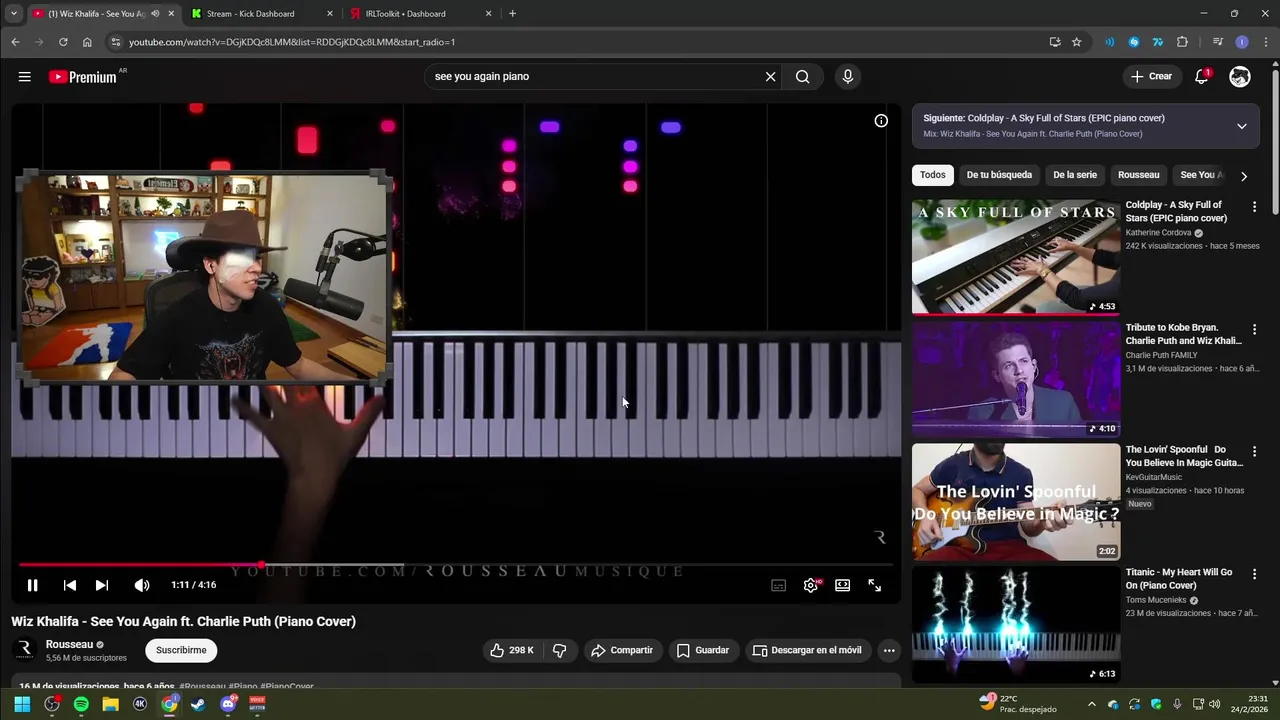
Task: Open the Chrome three-dot menu
Action: click(1266, 42)
